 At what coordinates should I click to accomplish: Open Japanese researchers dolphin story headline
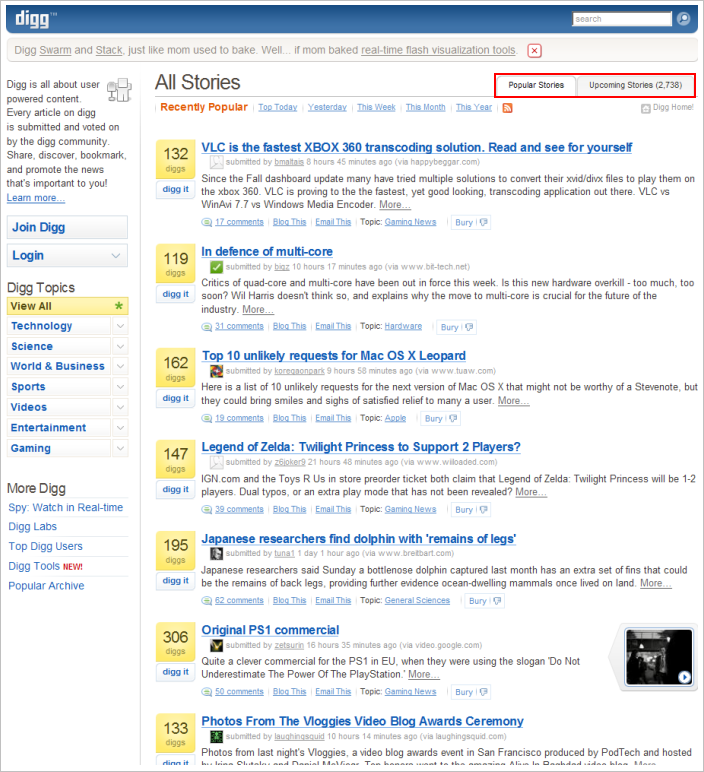point(358,539)
